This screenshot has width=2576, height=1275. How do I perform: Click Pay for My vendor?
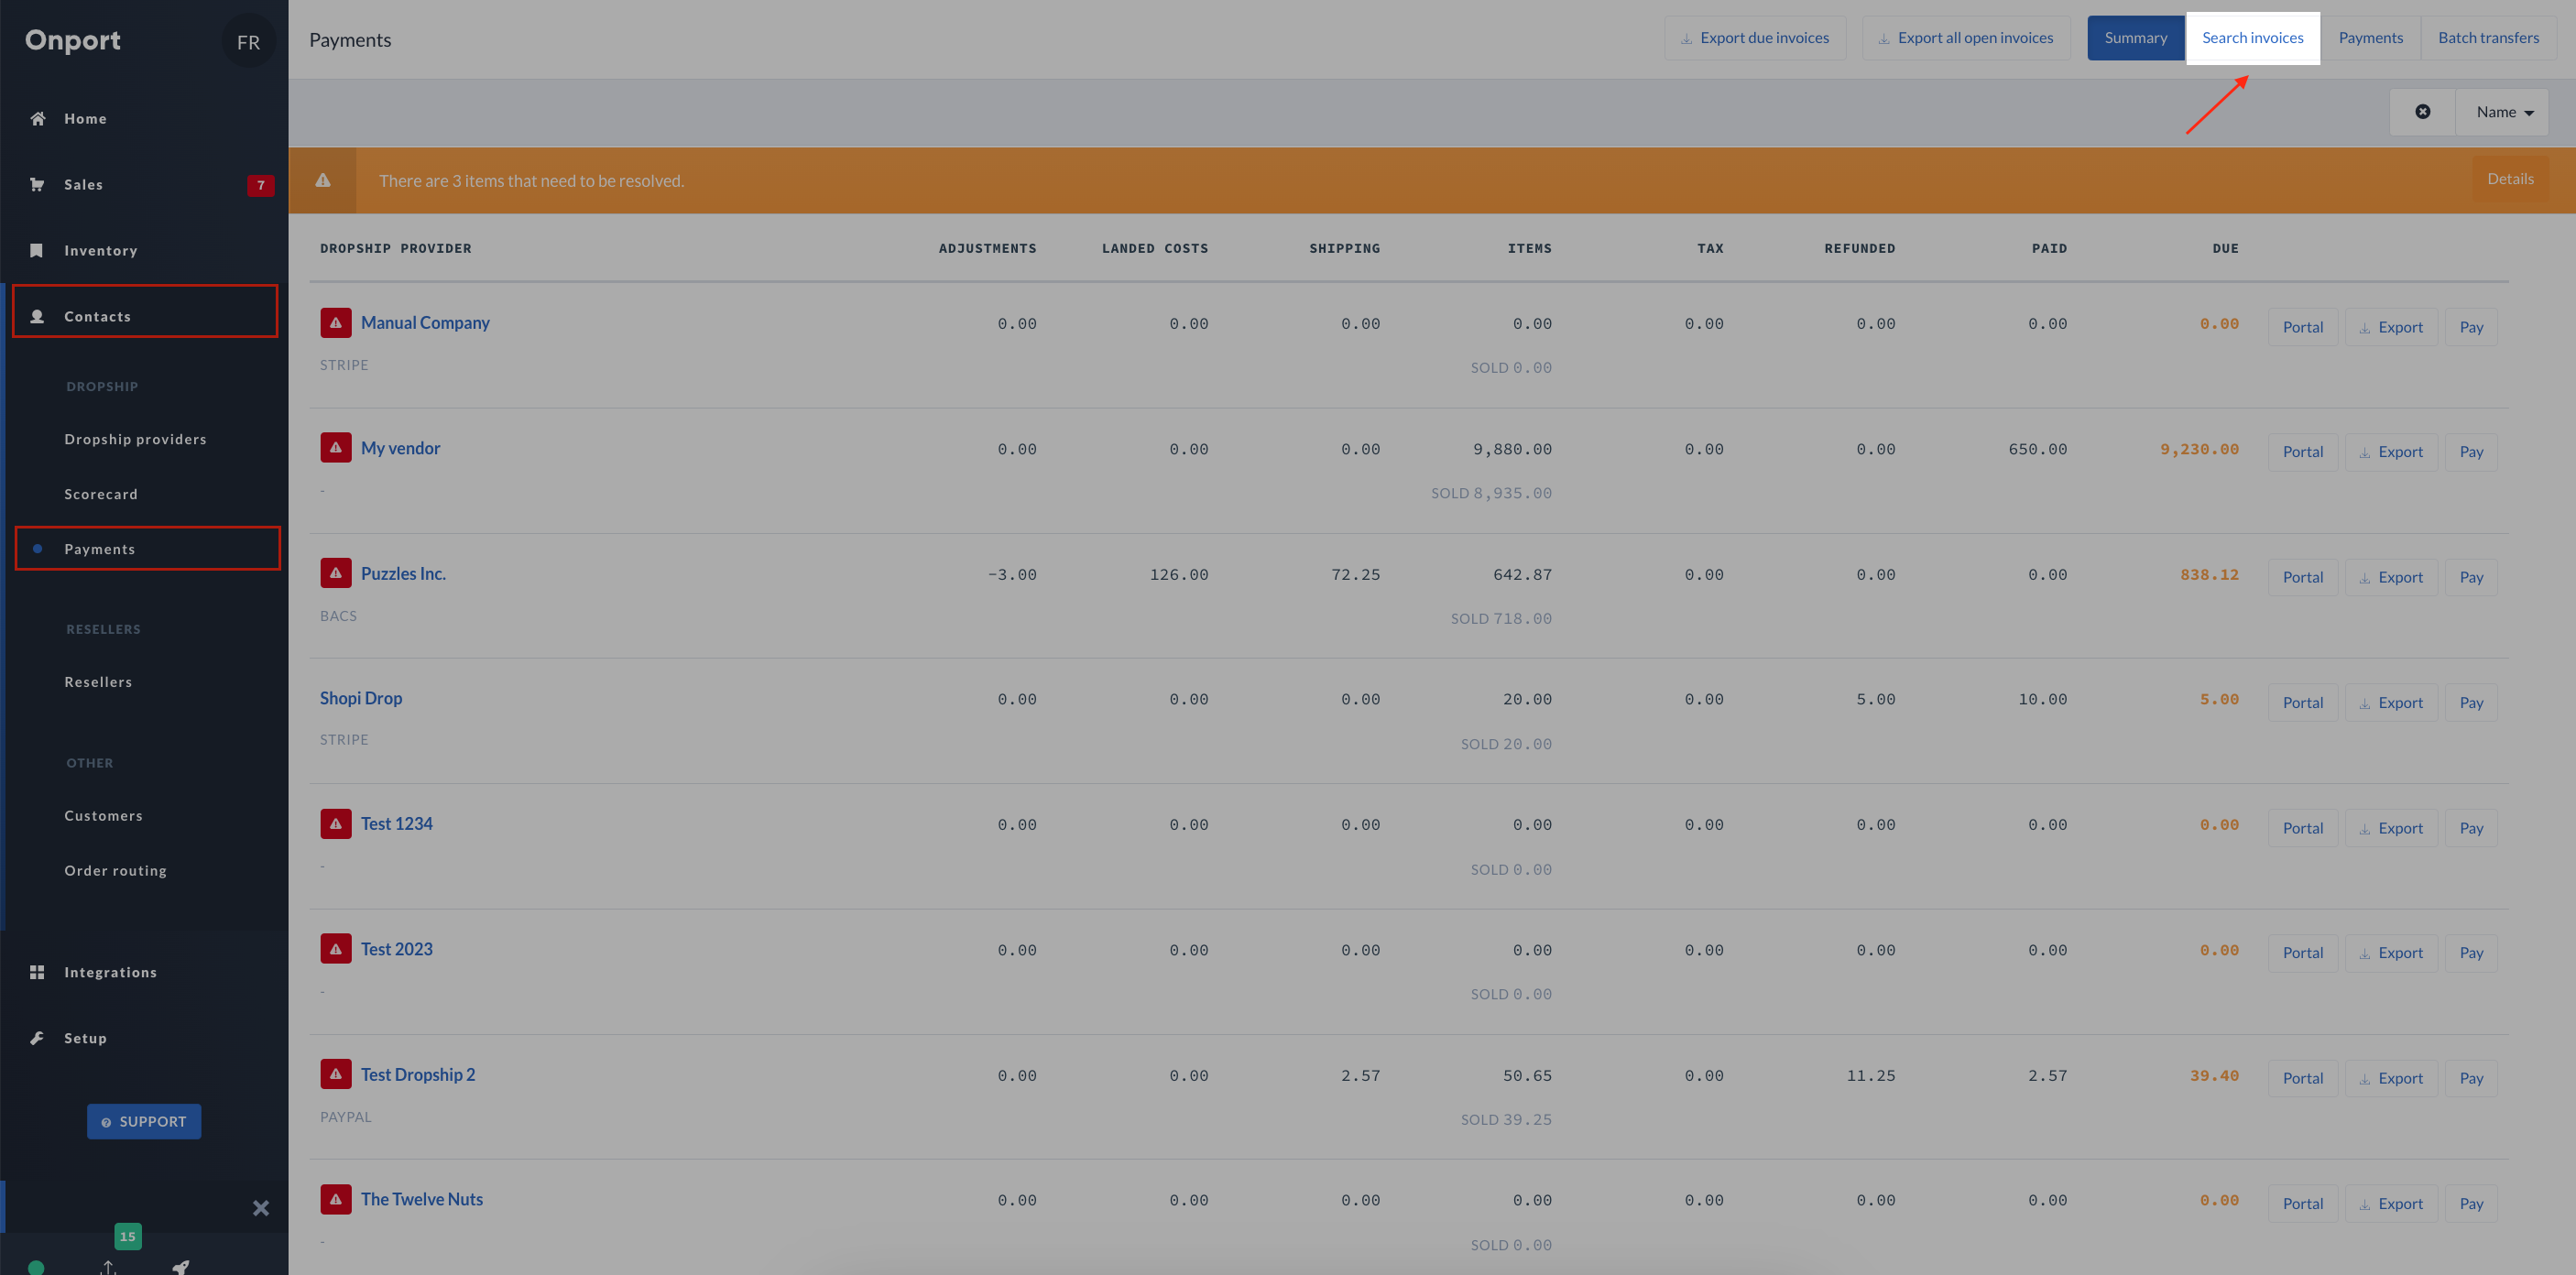point(2471,452)
